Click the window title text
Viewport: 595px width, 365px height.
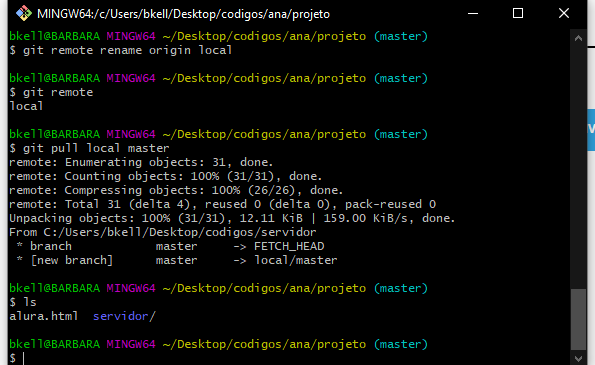(183, 14)
